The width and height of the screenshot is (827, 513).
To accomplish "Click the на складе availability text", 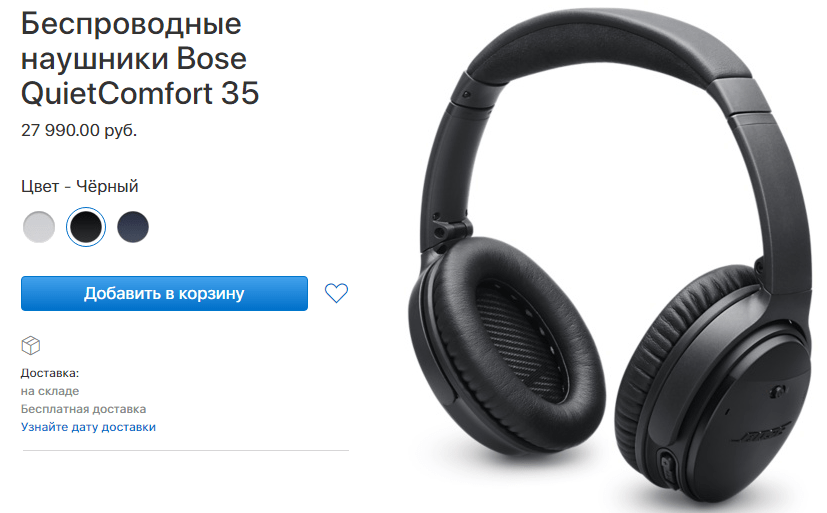I will click(x=50, y=391).
